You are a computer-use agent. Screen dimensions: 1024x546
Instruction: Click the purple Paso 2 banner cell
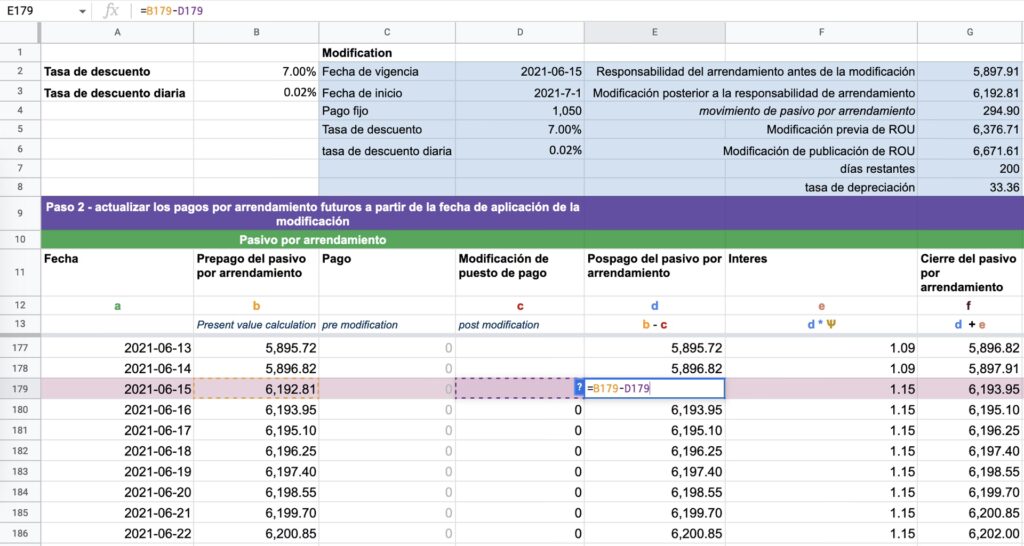pyautogui.click(x=312, y=213)
